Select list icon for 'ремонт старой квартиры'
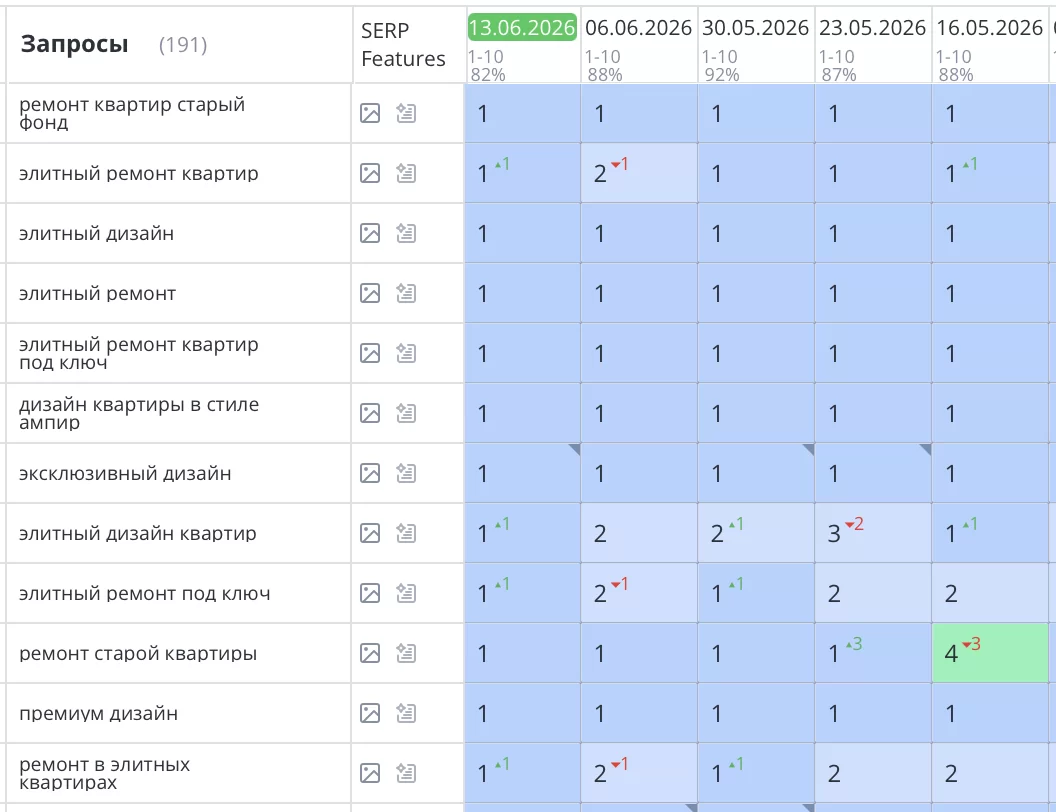Image resolution: width=1056 pixels, height=812 pixels. point(406,653)
